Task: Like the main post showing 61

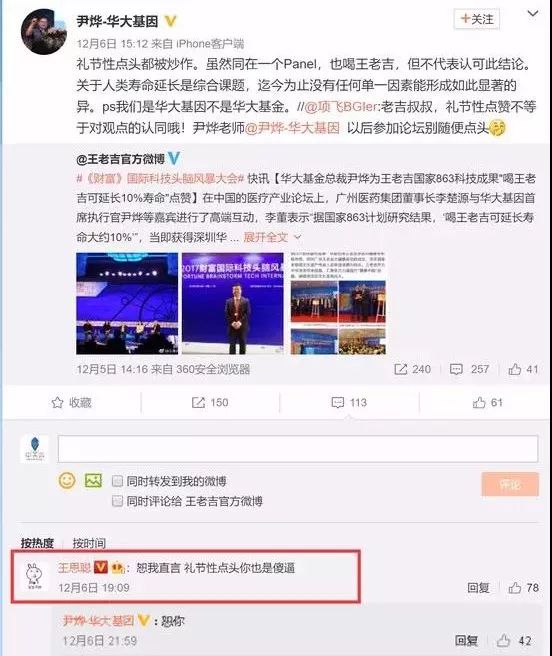Action: 488,402
